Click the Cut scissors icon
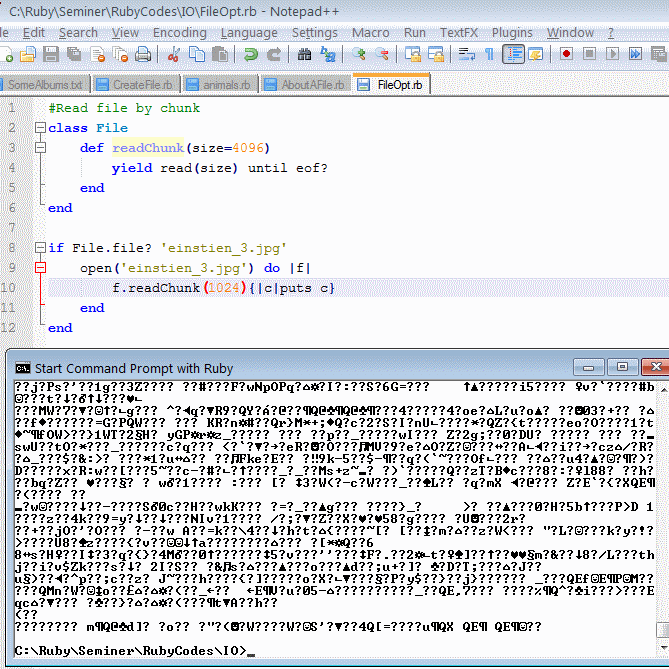Screen dimensions: 669x669 [x=175, y=54]
